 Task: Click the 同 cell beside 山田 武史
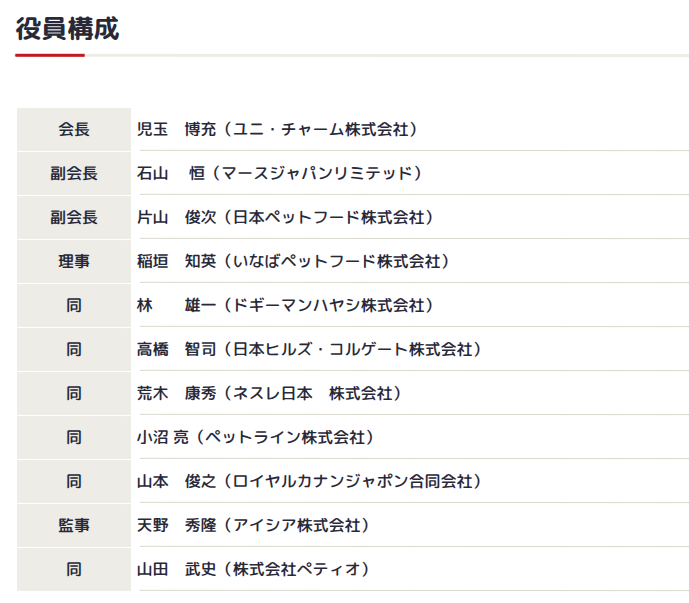click(74, 569)
